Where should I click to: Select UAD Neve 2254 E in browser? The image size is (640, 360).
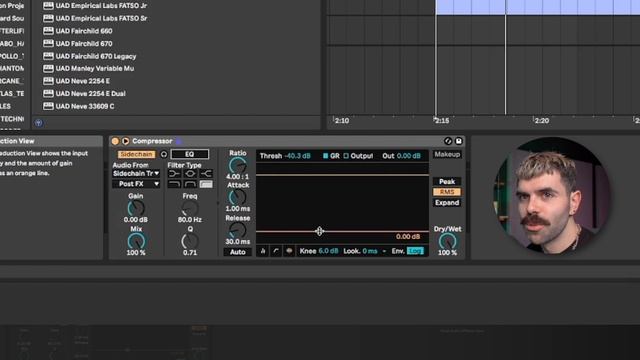coord(82,81)
